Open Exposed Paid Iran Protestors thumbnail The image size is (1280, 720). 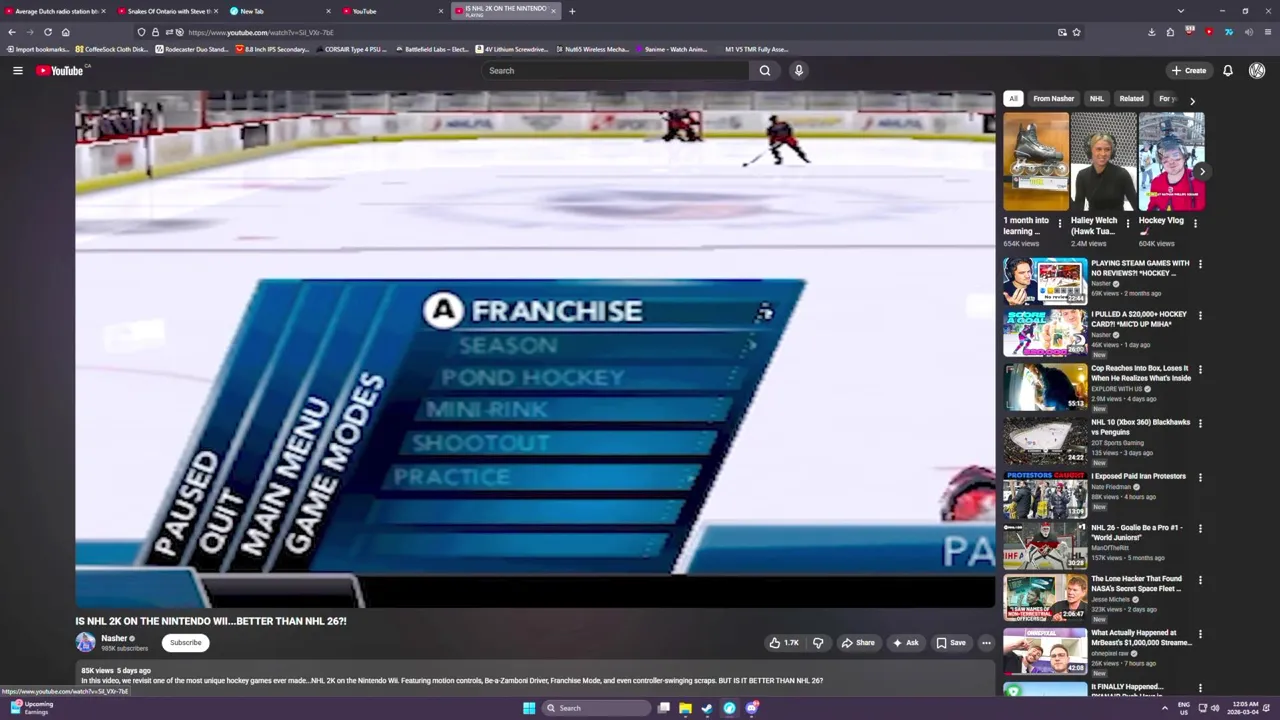(1045, 493)
